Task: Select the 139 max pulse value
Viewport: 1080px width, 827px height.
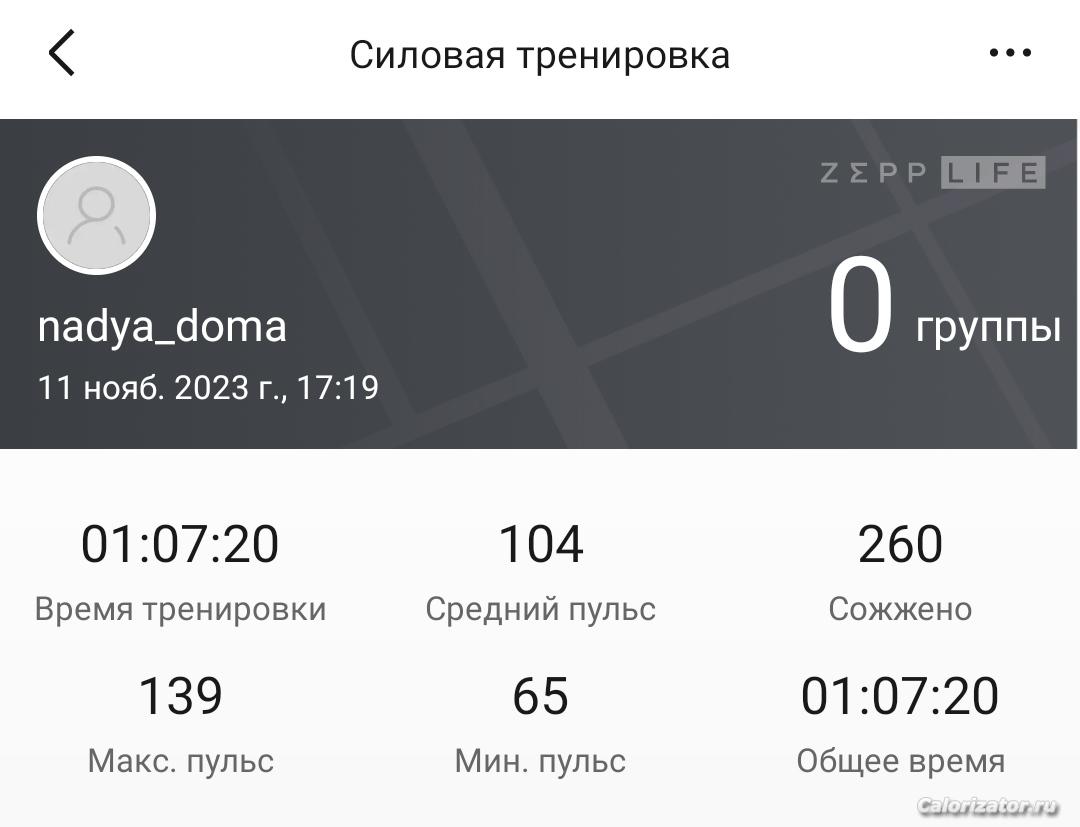Action: [x=180, y=695]
